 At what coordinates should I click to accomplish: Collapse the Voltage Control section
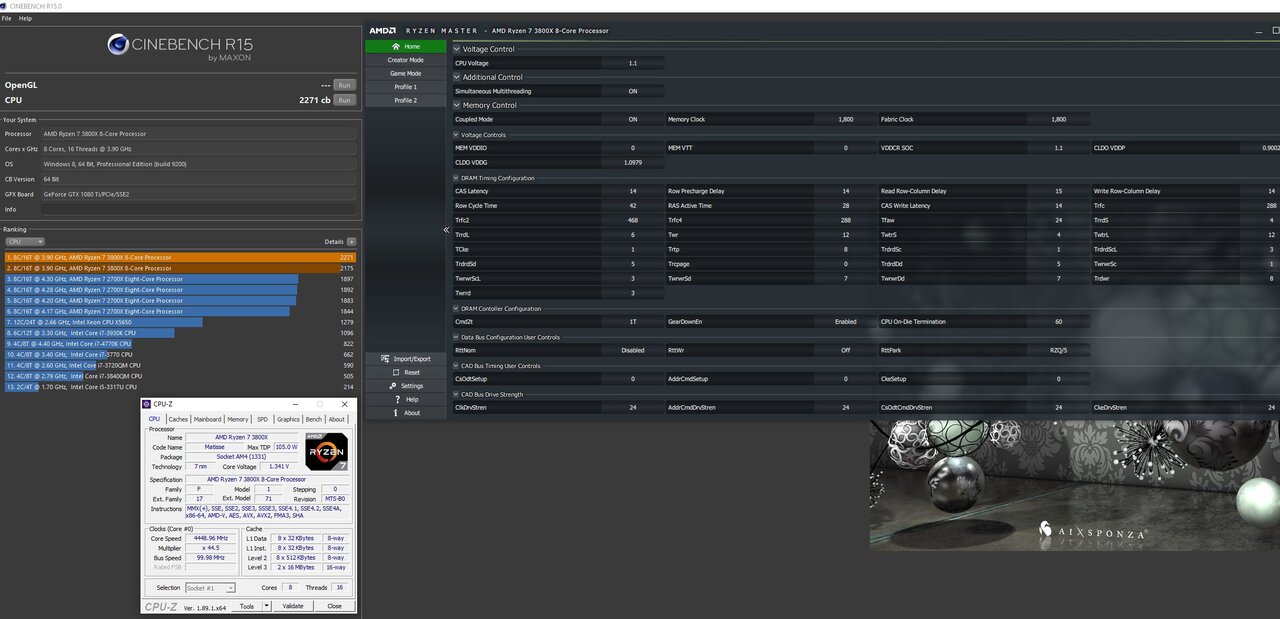457,49
